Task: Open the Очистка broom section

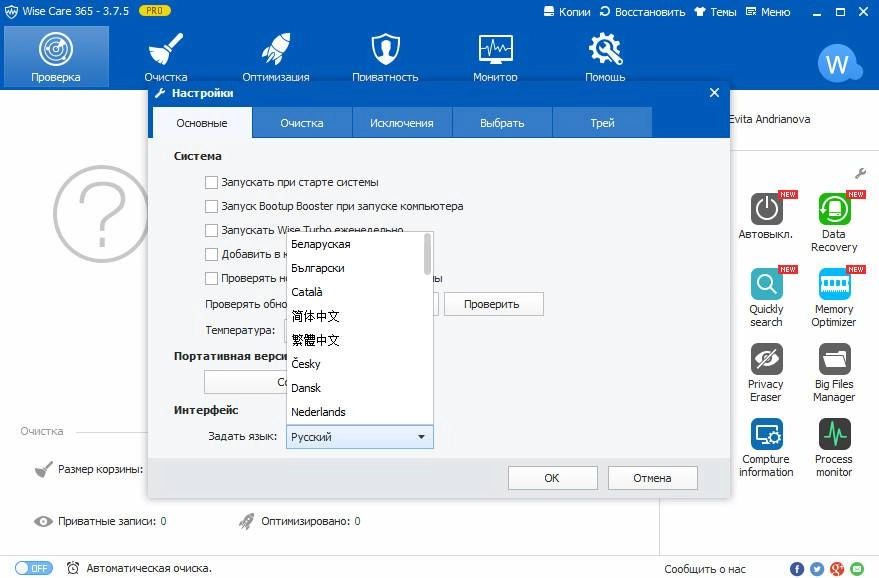Action: pyautogui.click(x=166, y=57)
